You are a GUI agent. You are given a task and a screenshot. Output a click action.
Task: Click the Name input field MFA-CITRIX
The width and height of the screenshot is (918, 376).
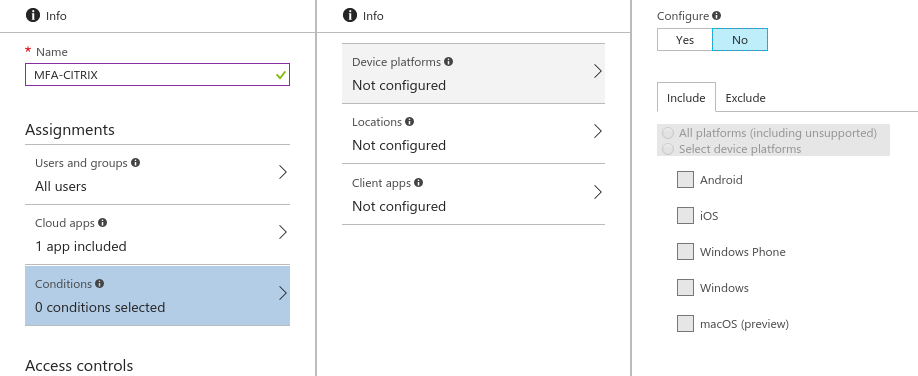pyautogui.click(x=157, y=75)
